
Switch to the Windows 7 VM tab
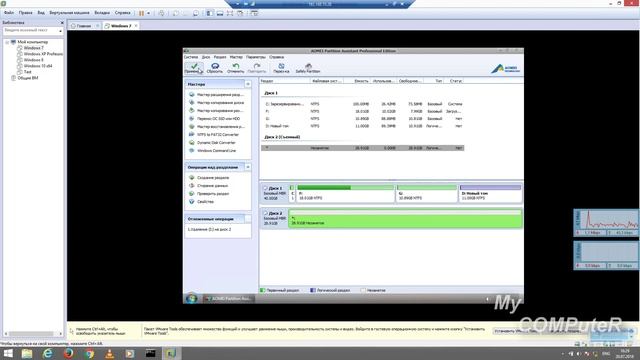pyautogui.click(x=121, y=26)
